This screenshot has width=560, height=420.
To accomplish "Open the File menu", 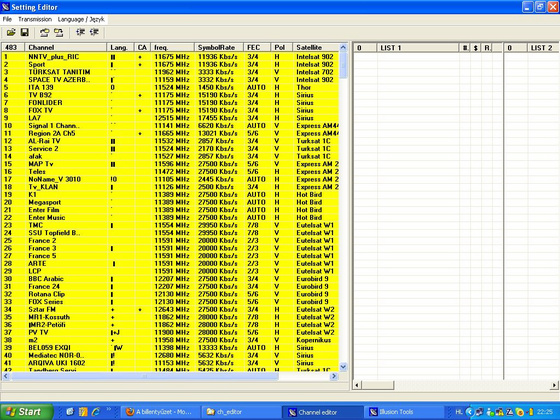I will (7, 19).
